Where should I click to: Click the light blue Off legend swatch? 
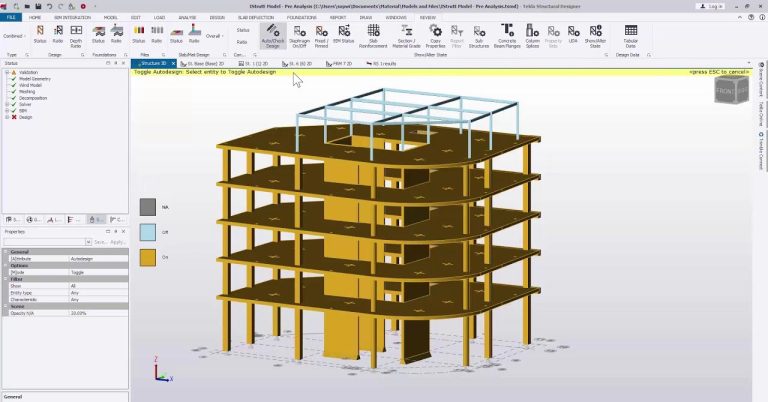(148, 232)
